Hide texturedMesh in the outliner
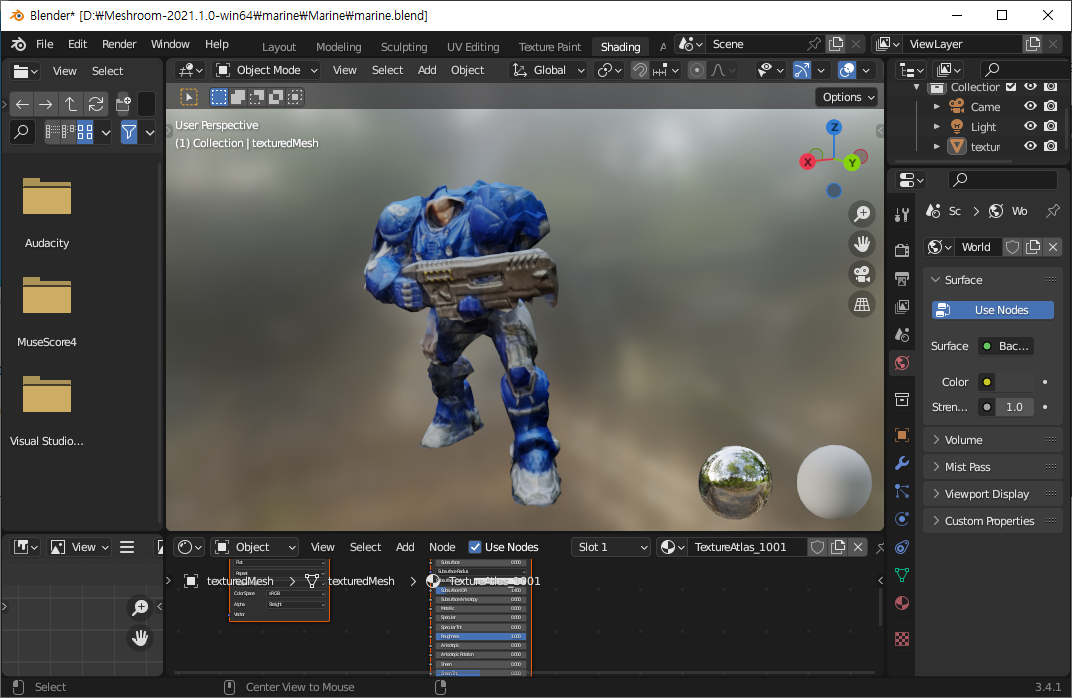The image size is (1072, 698). [x=1030, y=146]
